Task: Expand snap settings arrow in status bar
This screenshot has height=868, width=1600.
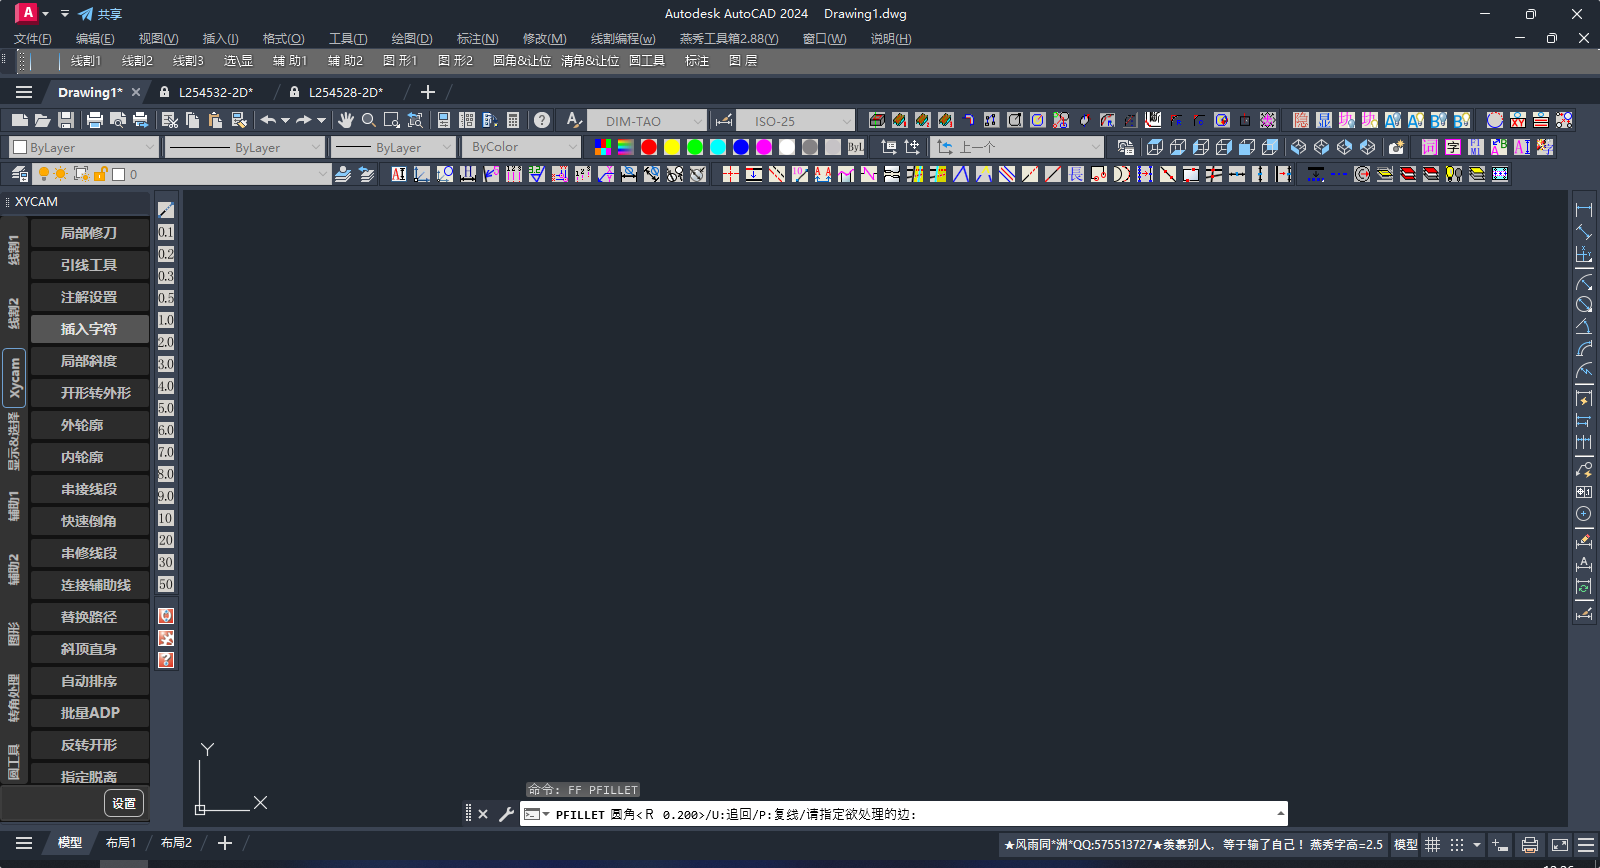Action: 1477,845
